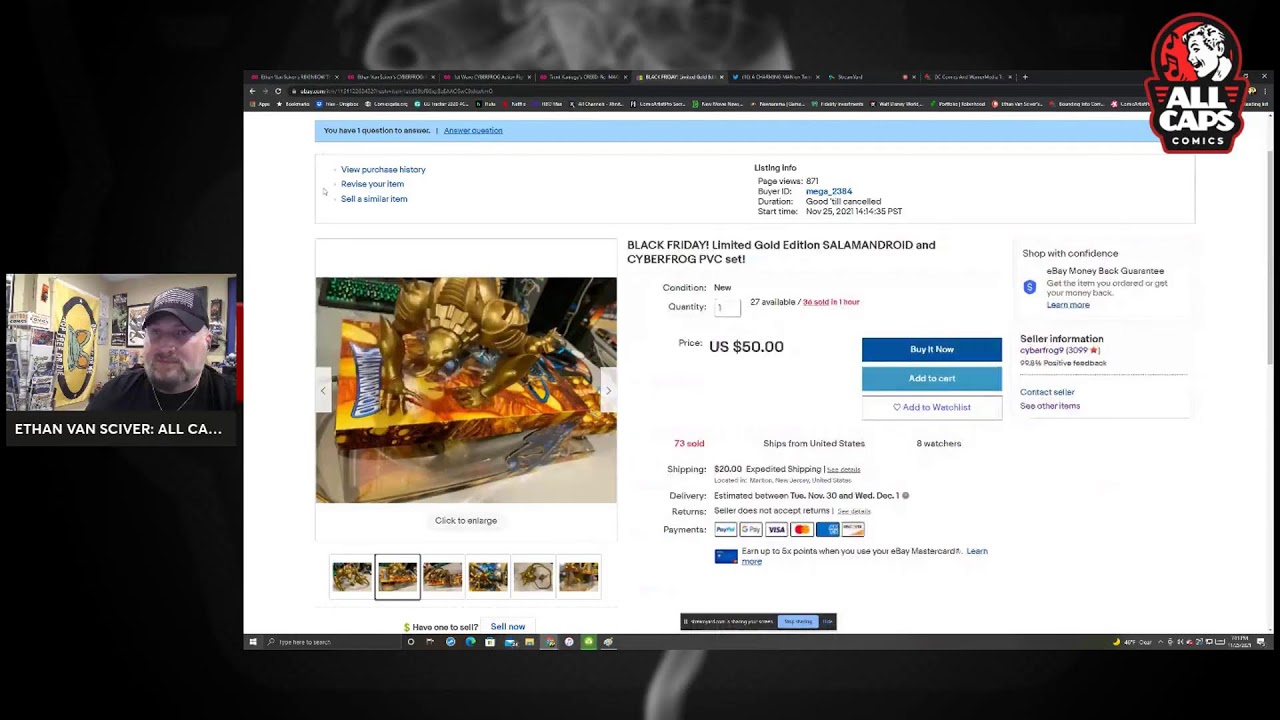Screen dimensions: 1280x720
Task: Click the delivery estimate info icon
Action: click(x=906, y=496)
